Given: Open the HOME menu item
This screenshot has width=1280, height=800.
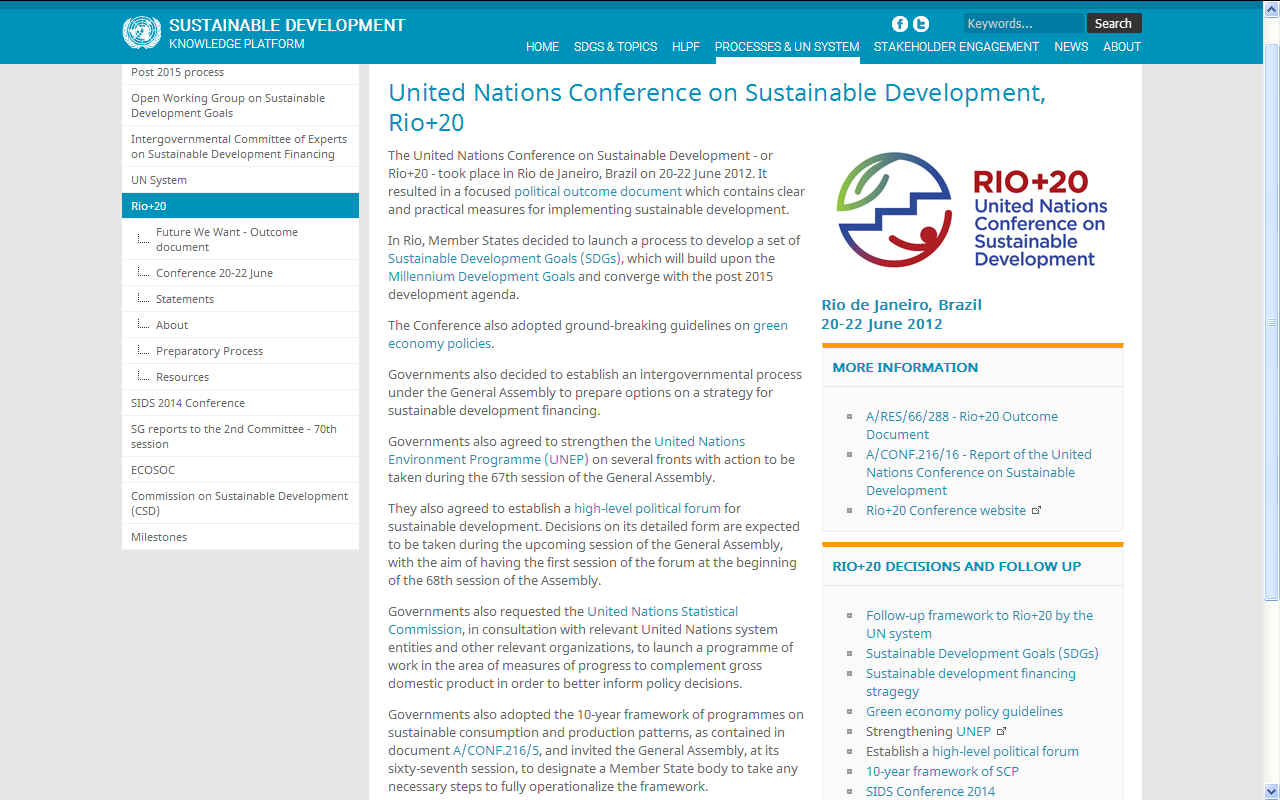Looking at the screenshot, I should coord(542,46).
